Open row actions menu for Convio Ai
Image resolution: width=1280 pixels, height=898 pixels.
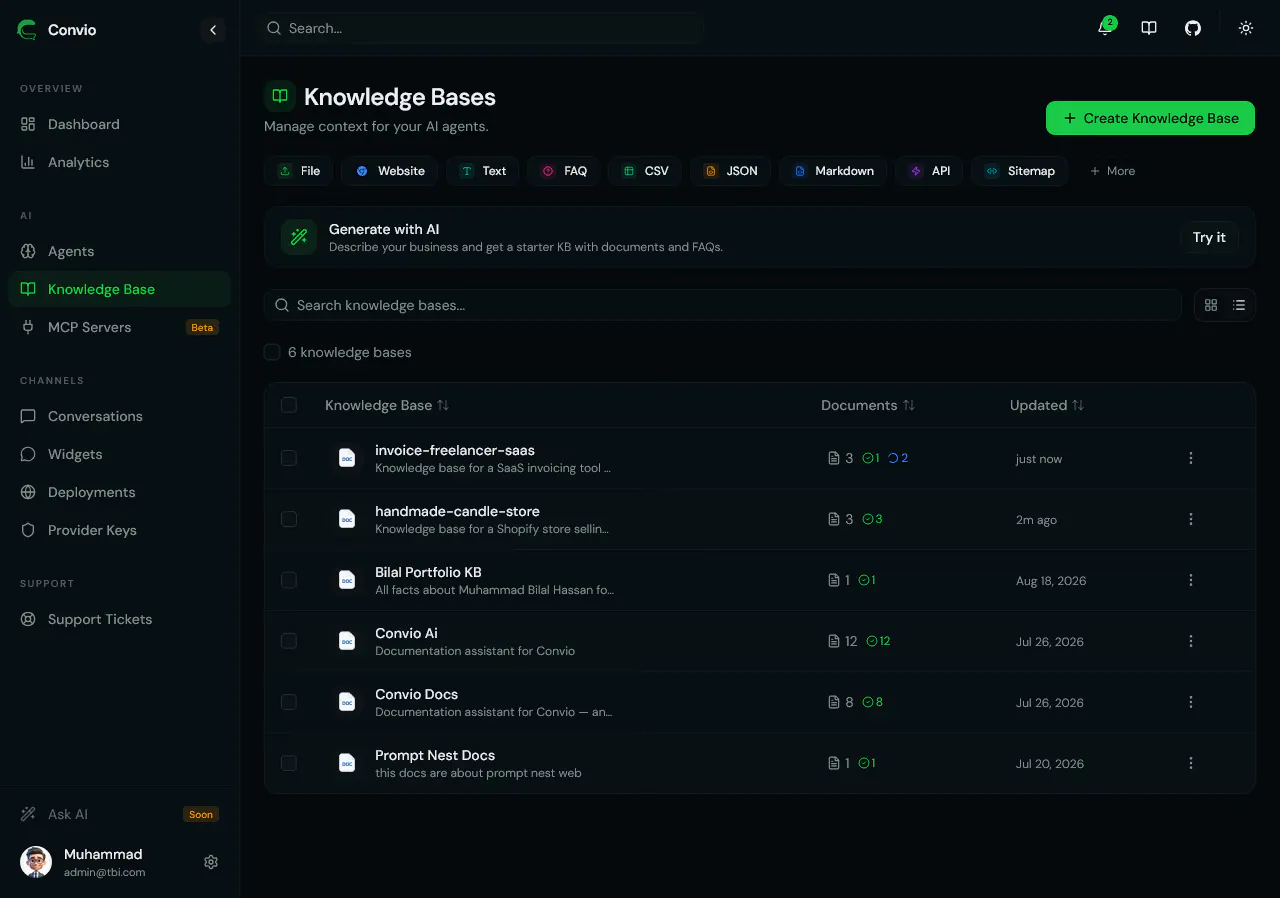(x=1191, y=641)
